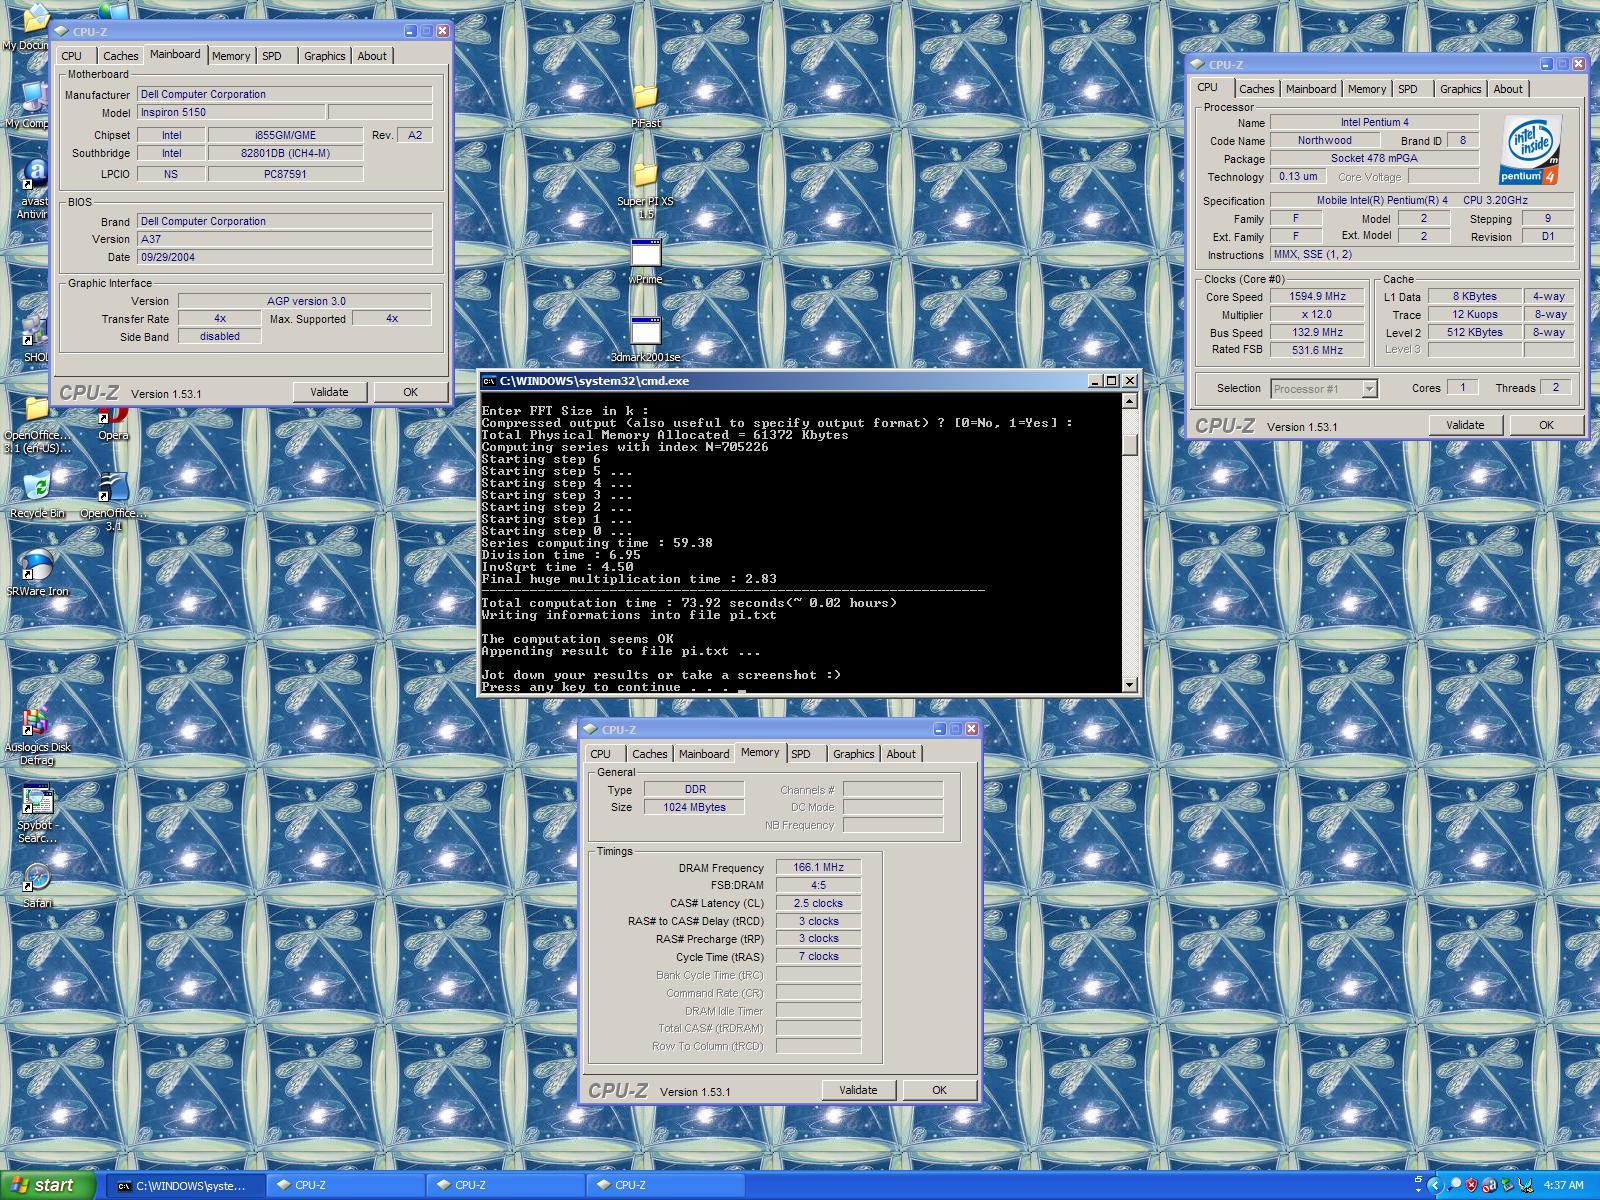Click Validate in Memory CPU-Z window
The image size is (1600, 1200).
(x=858, y=1090)
